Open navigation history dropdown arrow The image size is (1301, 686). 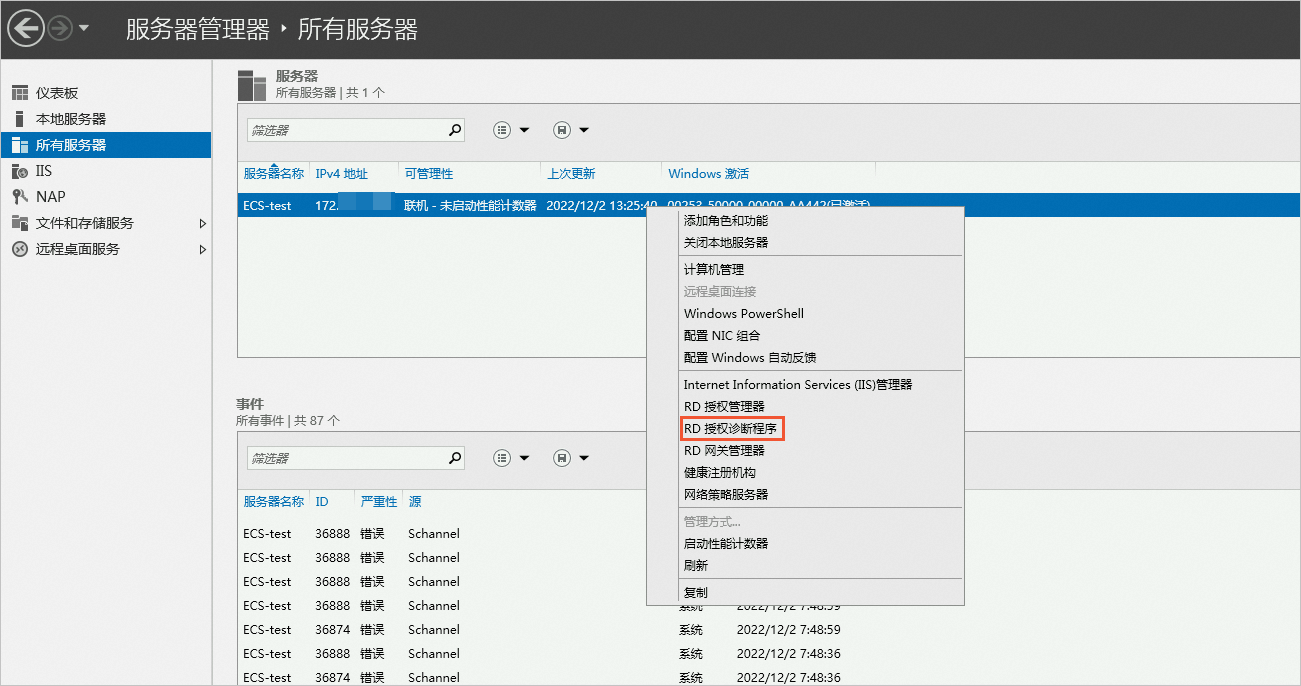tap(84, 28)
